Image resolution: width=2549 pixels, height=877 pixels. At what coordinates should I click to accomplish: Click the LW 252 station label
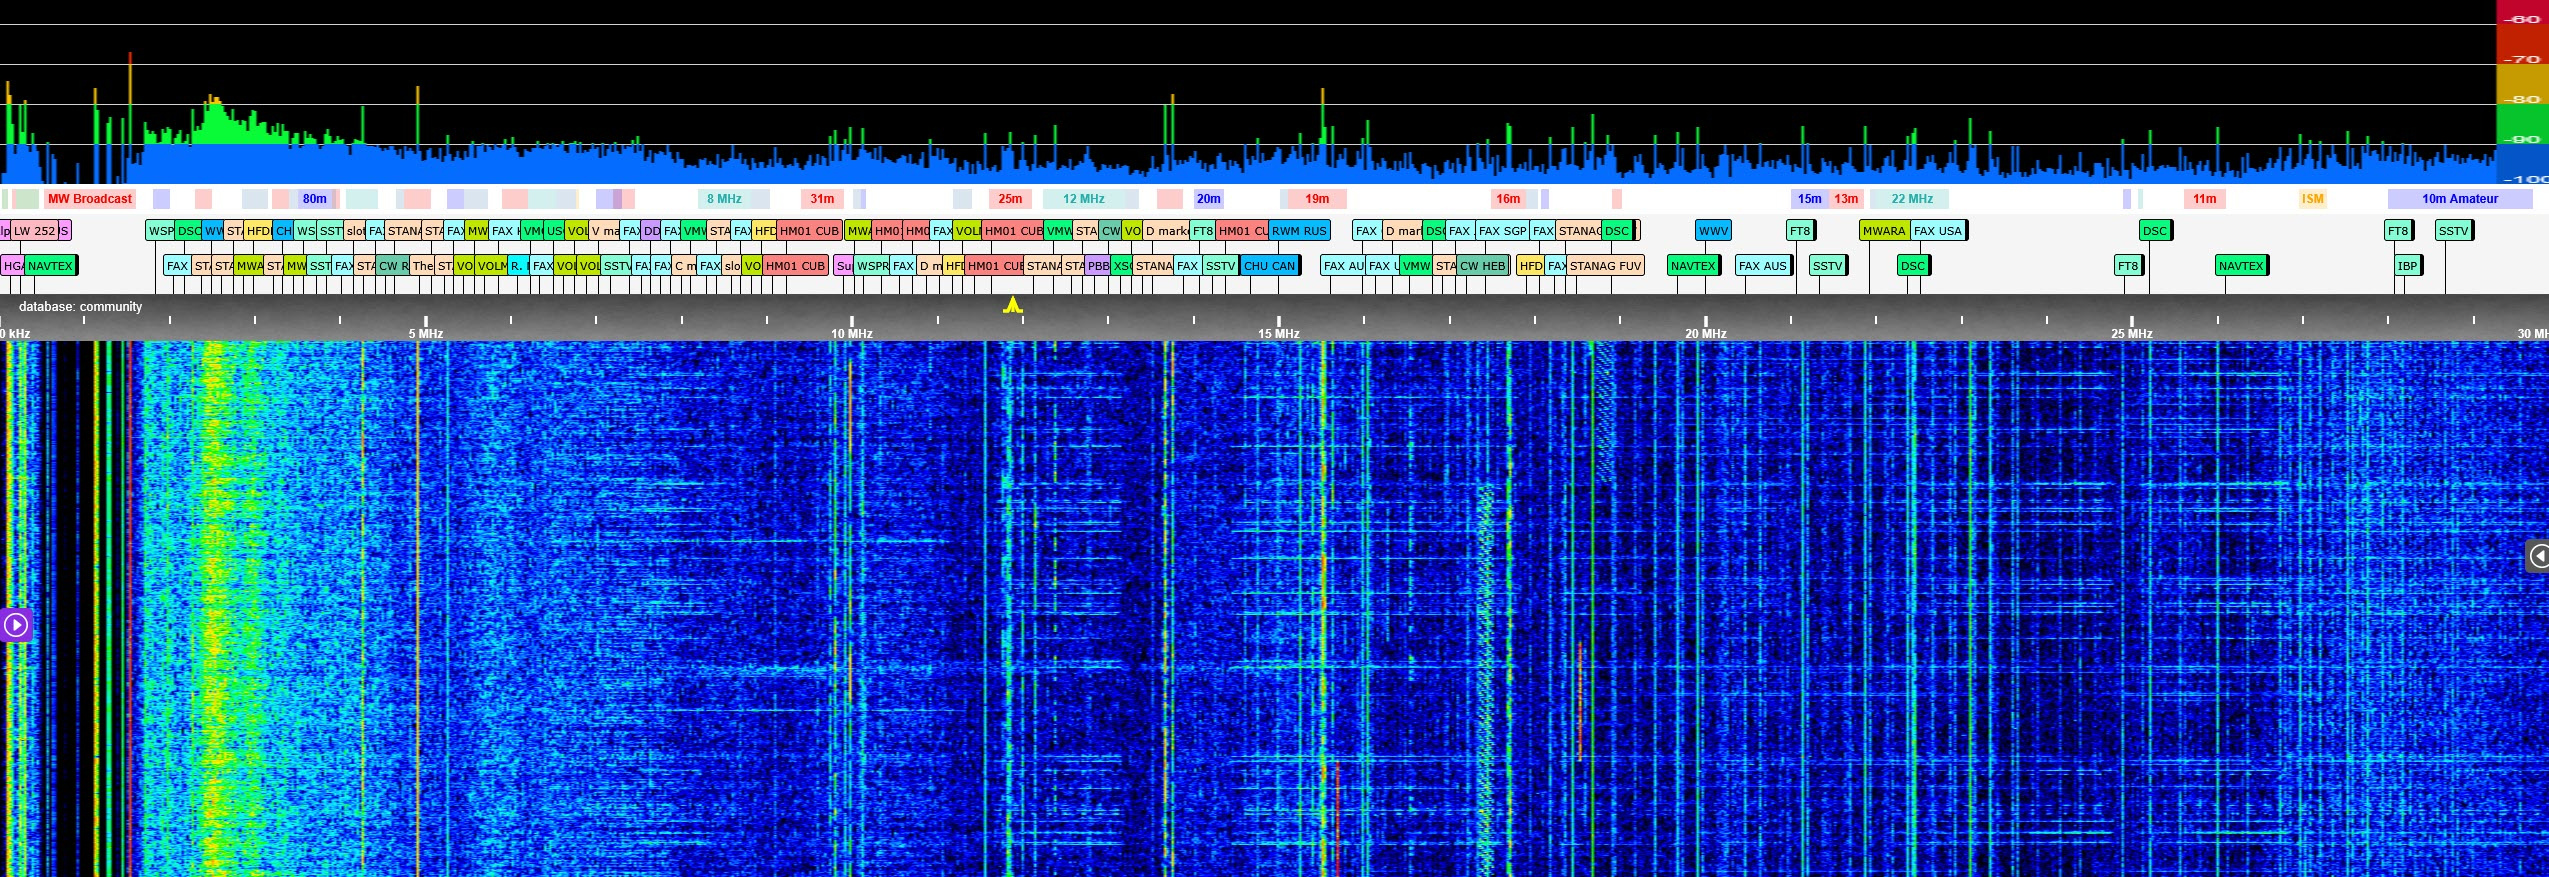(34, 231)
